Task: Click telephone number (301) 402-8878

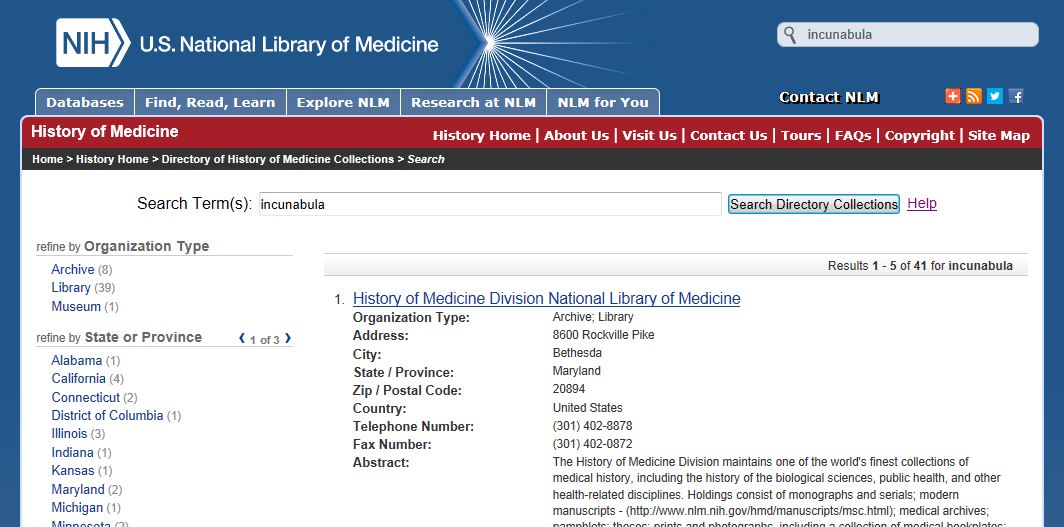Action: (x=592, y=426)
